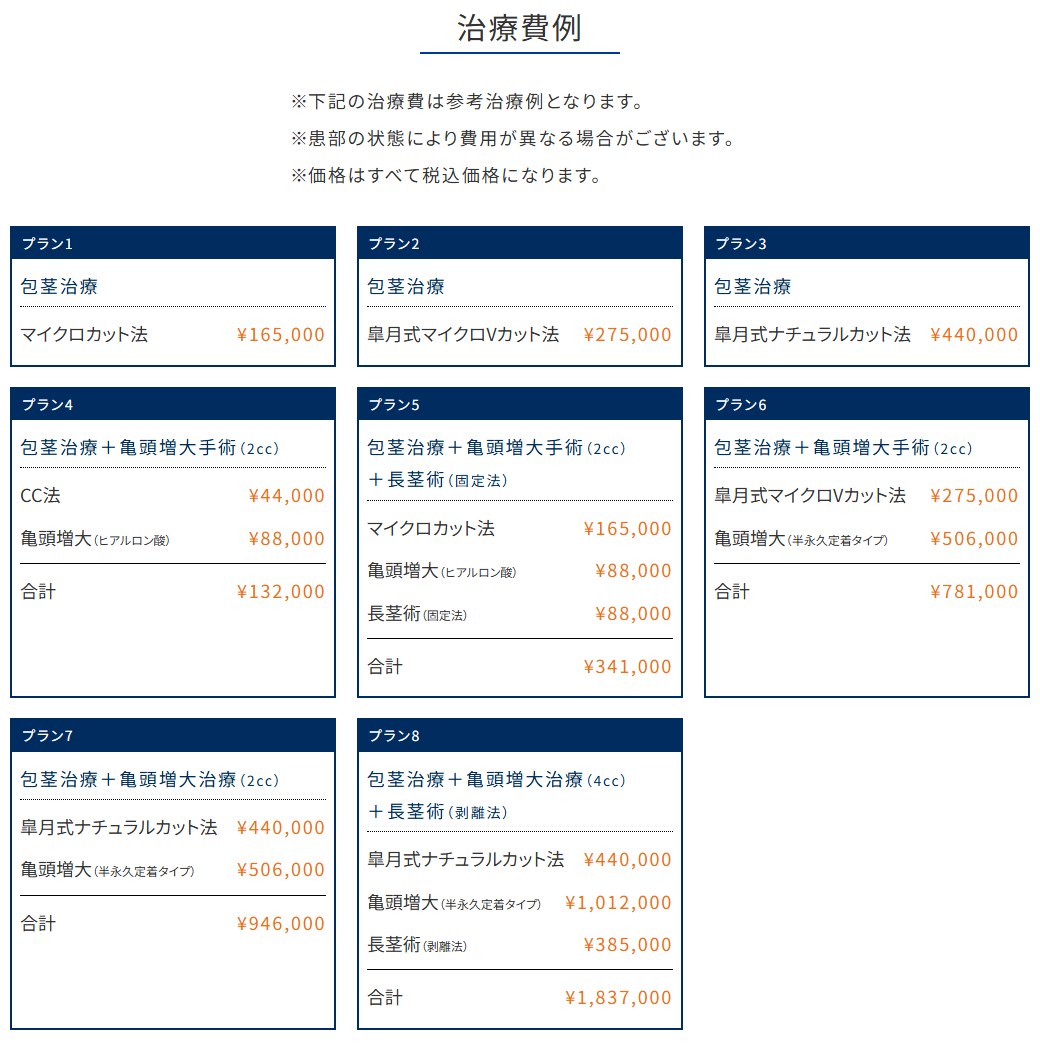Click プラン7 title 包茎治療＋亀頭増大治療(2cc)

pos(150,779)
